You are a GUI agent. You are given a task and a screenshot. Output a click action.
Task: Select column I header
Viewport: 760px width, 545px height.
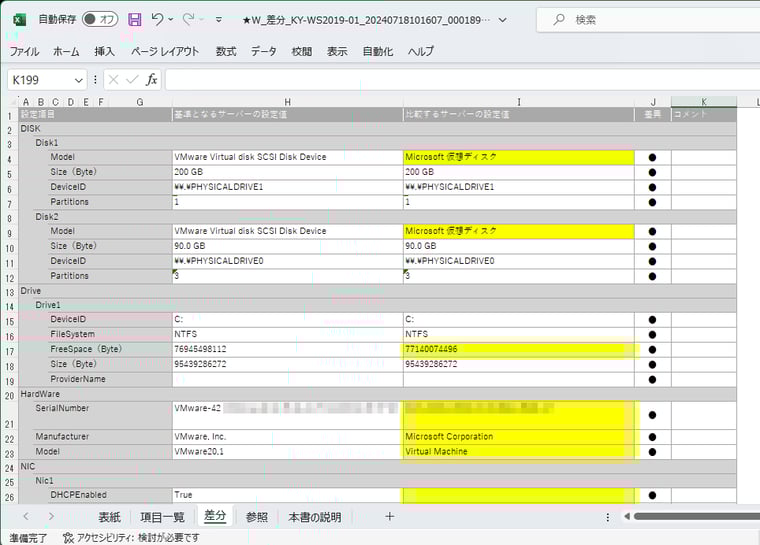tap(519, 102)
